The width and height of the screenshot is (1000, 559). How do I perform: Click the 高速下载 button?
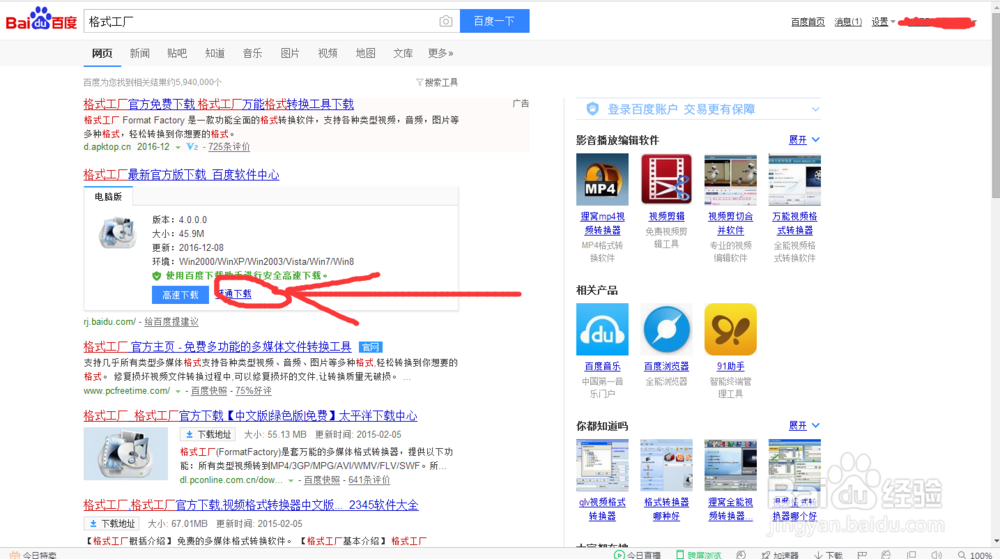pos(180,294)
